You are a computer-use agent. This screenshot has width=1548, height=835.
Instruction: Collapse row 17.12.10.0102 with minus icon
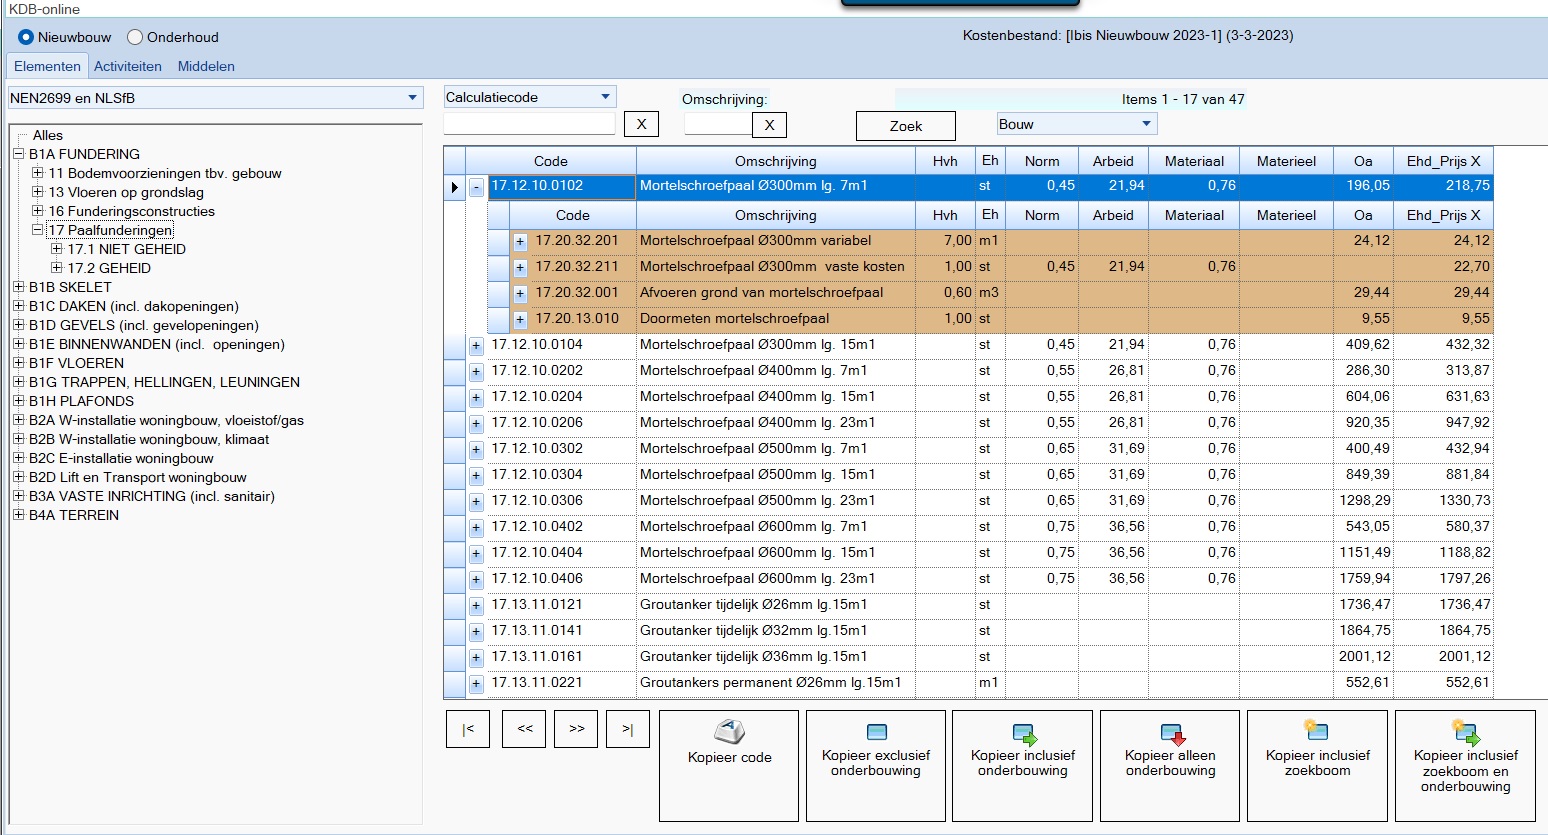(476, 187)
